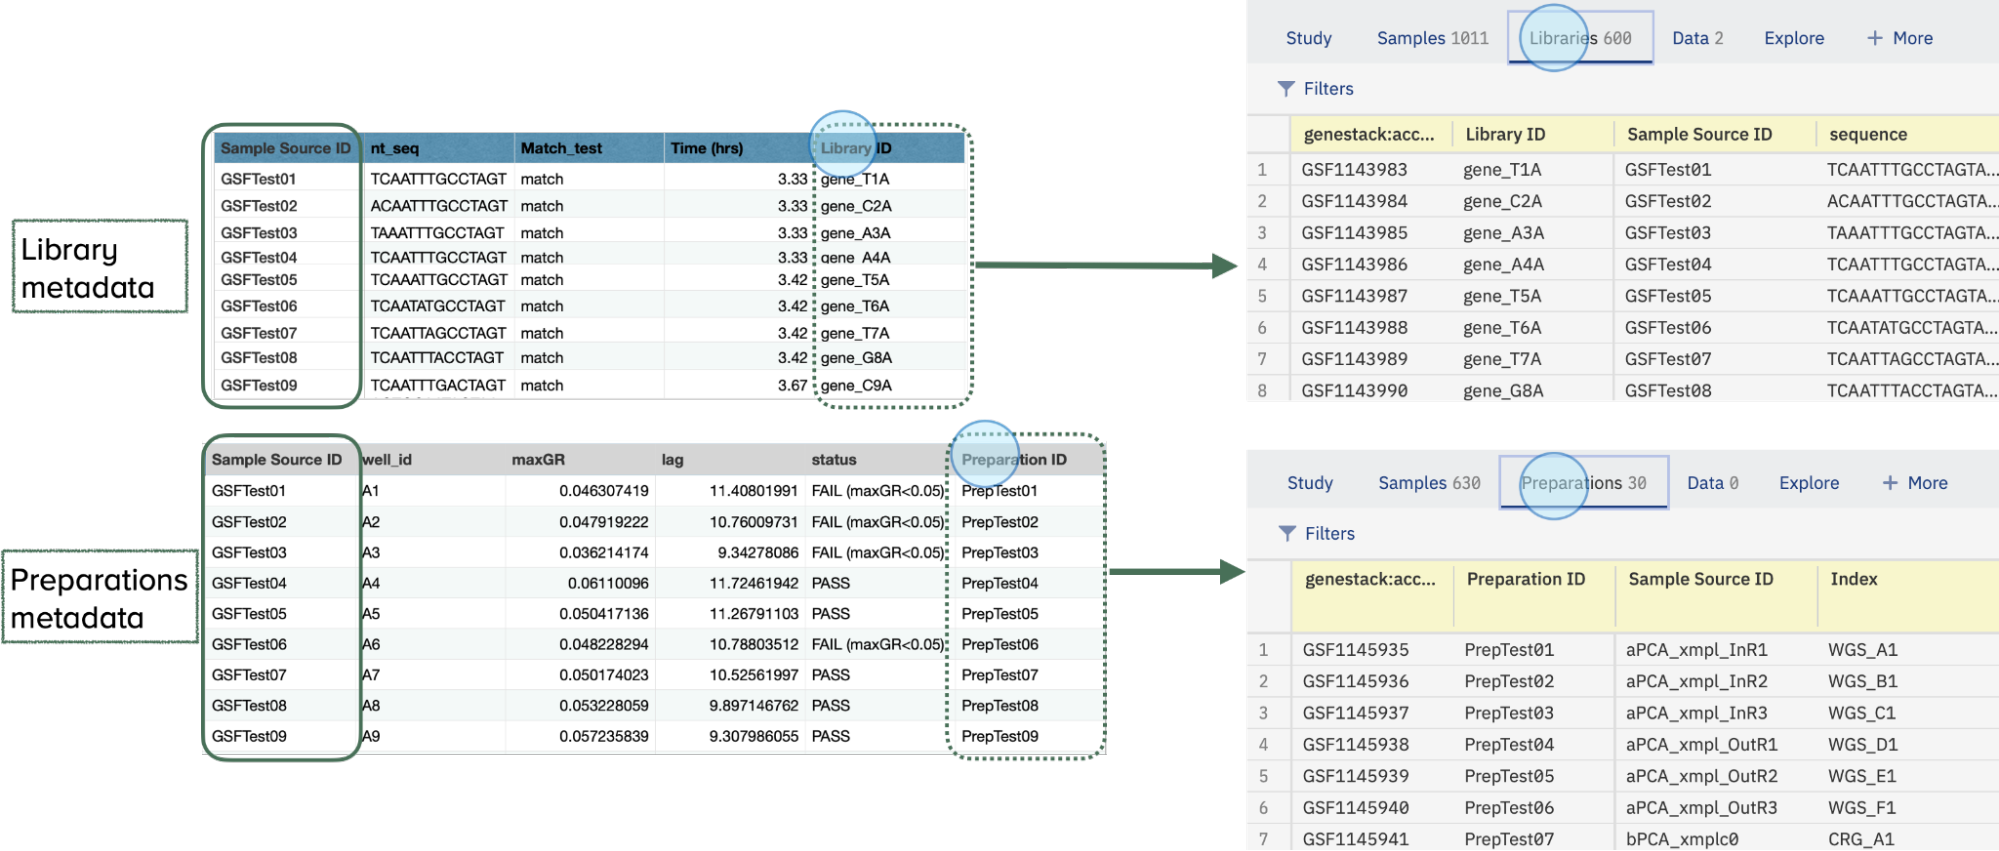Click the Filters funnel icon in the Preparations panel
The height and width of the screenshot is (851, 1999).
pyautogui.click(x=1287, y=534)
